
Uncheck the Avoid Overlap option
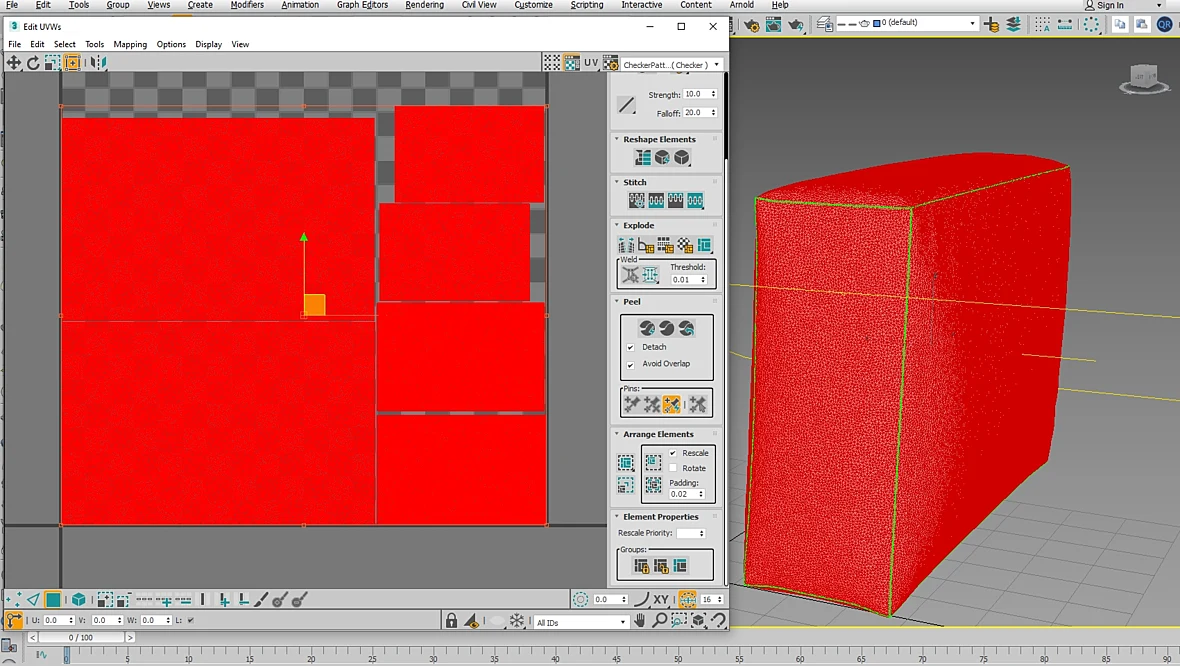631,364
